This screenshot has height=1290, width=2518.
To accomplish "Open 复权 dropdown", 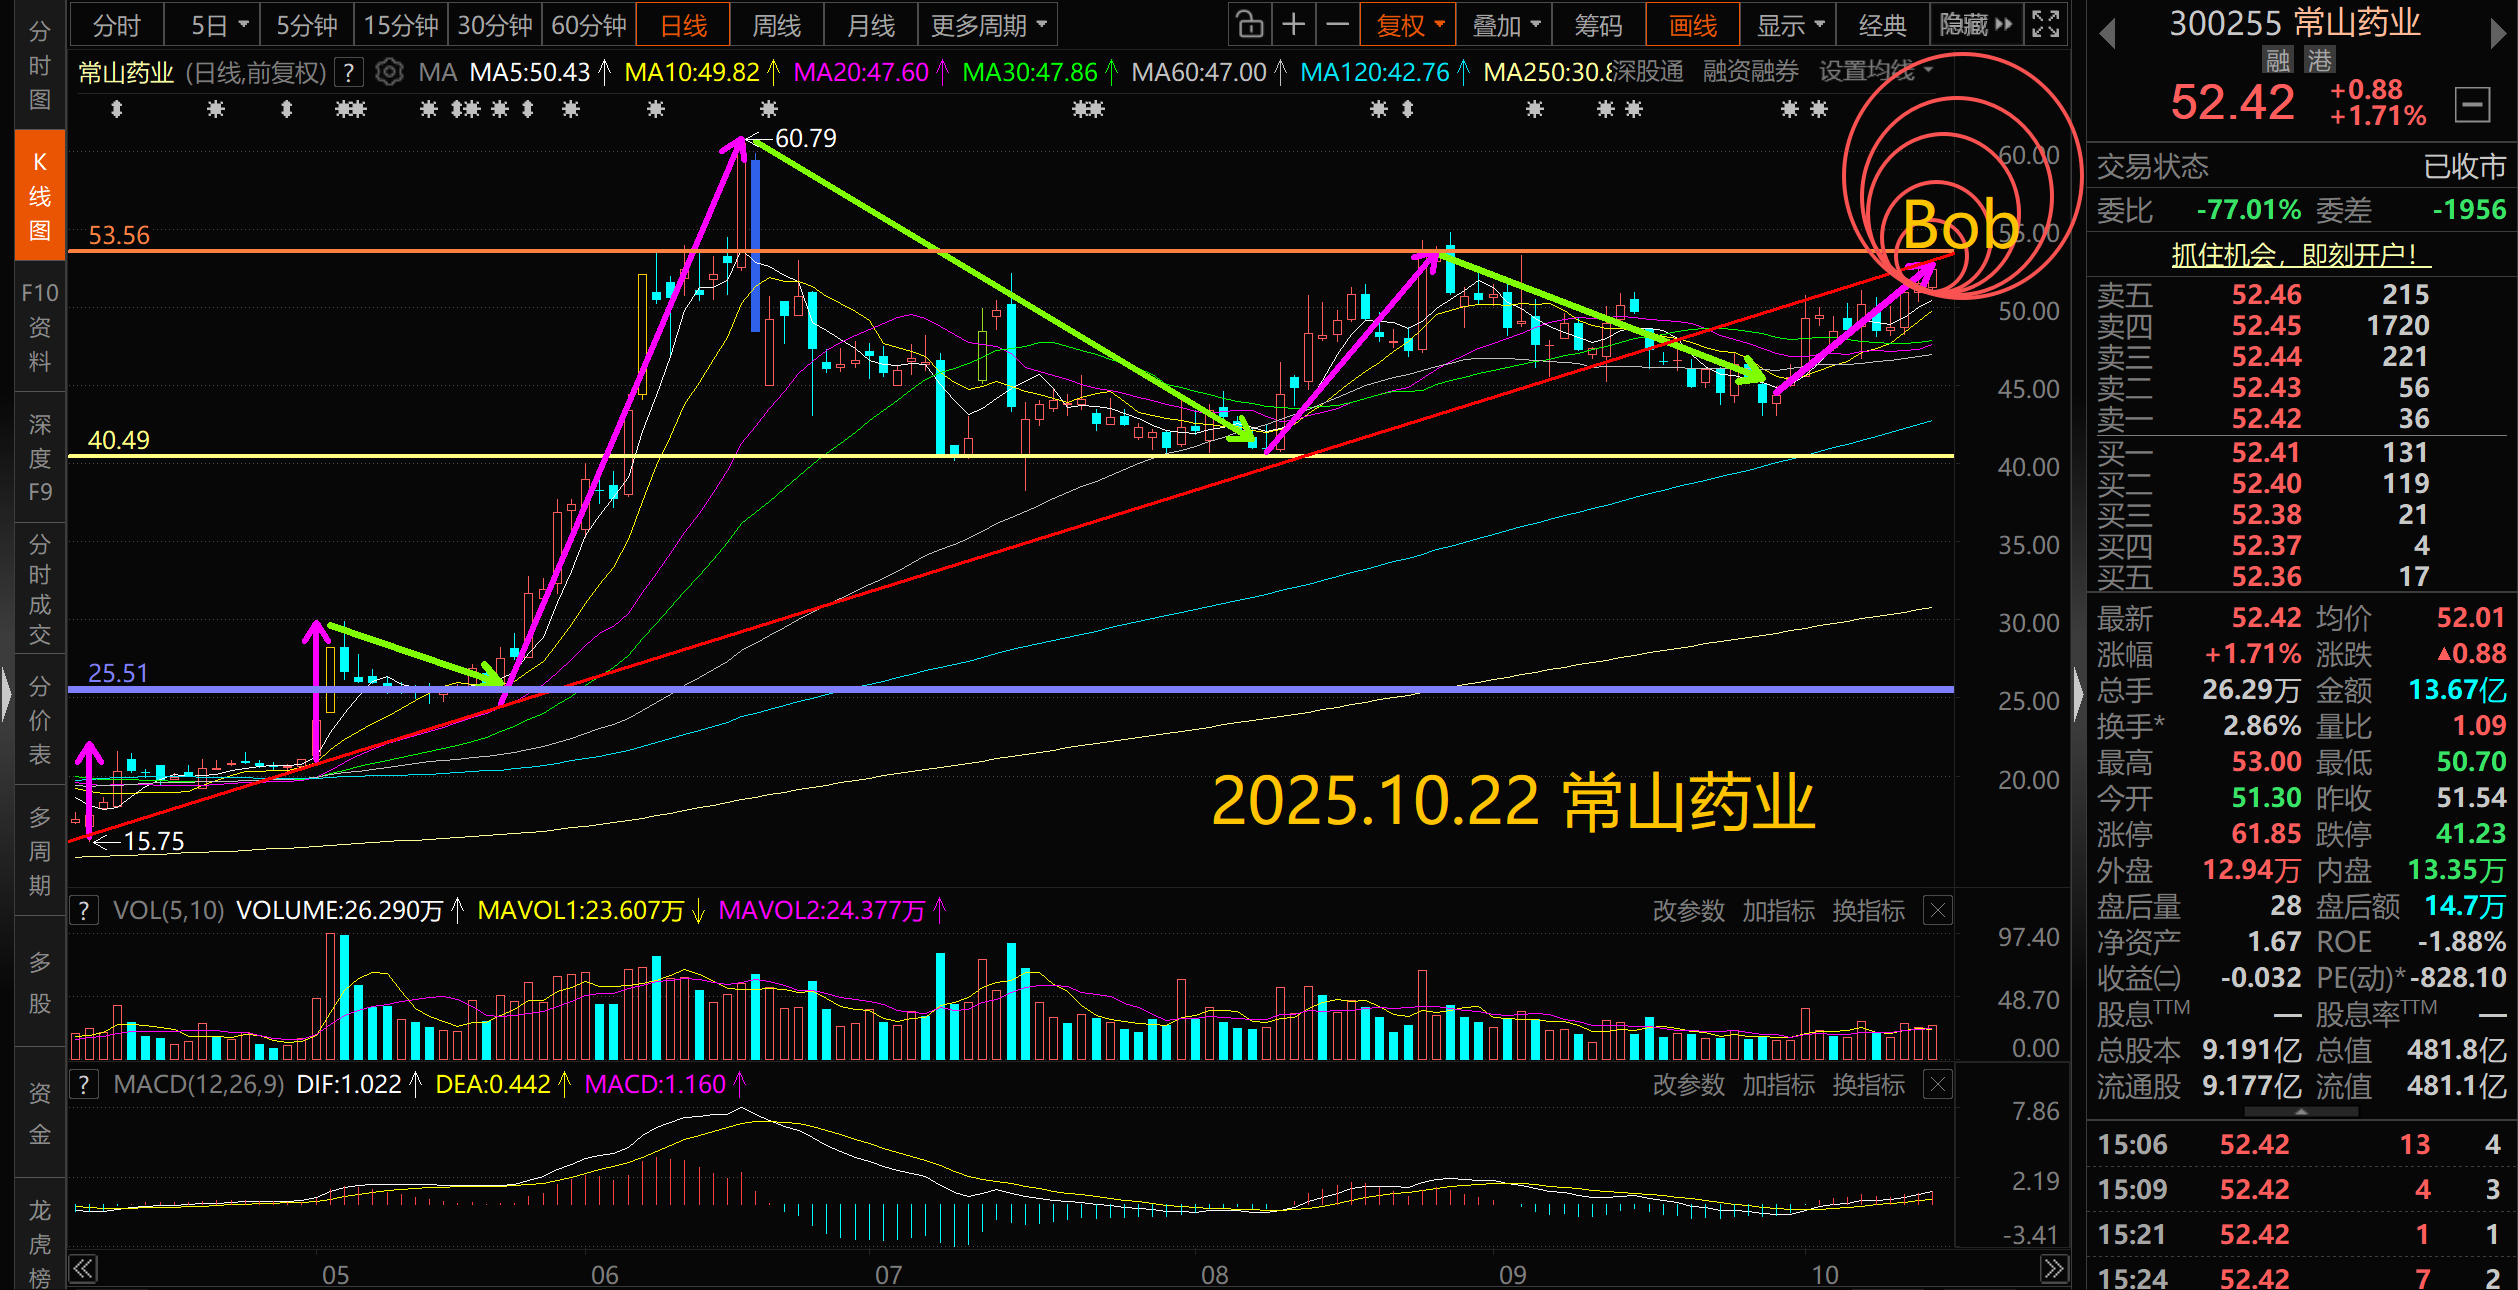I will pyautogui.click(x=1409, y=25).
